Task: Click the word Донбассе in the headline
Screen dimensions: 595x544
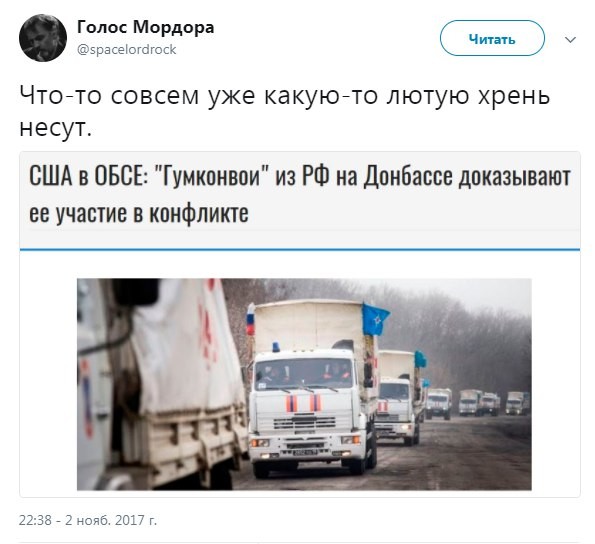Action: [x=408, y=177]
